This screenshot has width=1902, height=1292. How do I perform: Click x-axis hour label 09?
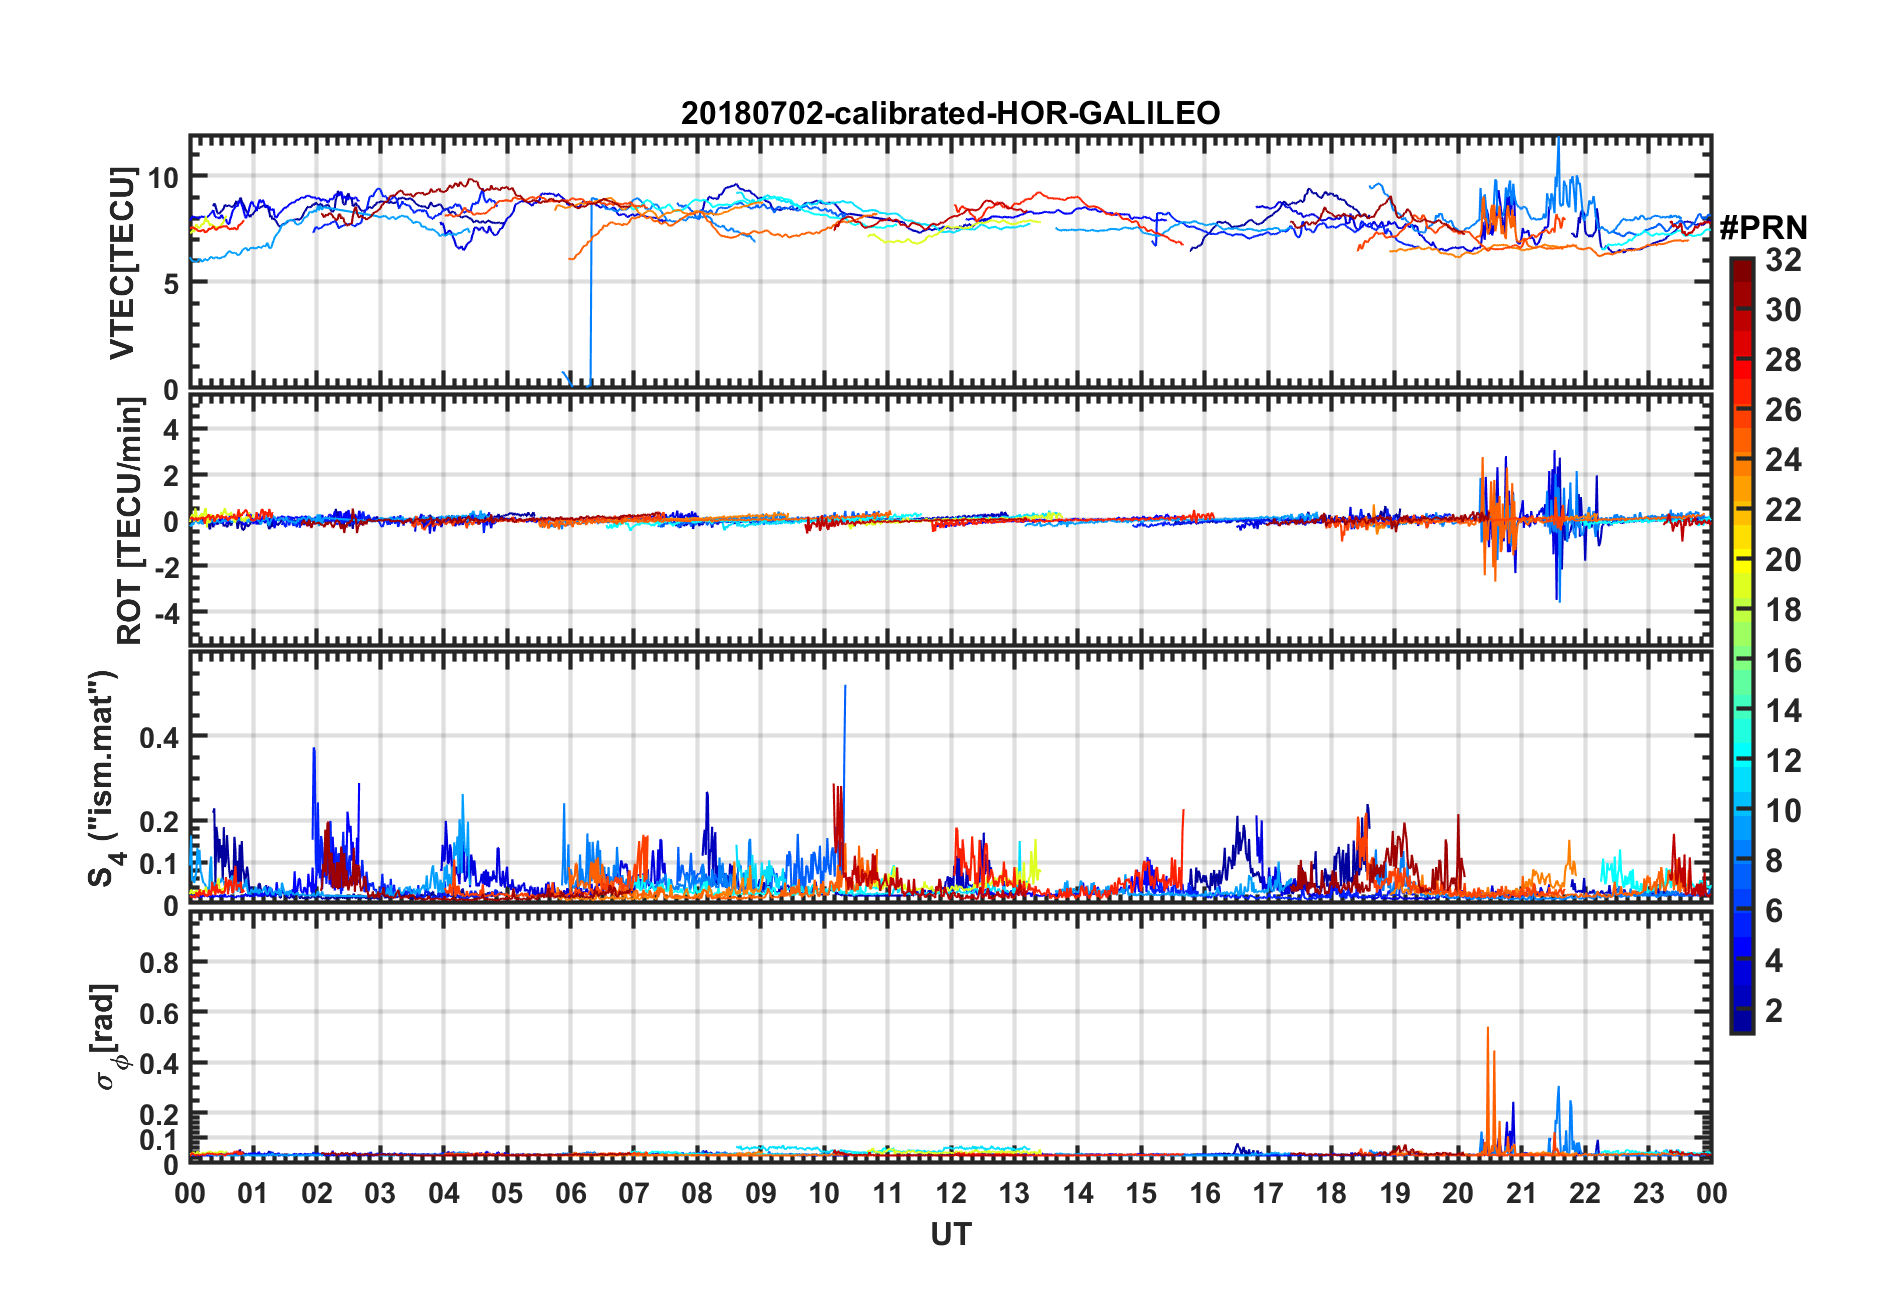pyautogui.click(x=761, y=1194)
